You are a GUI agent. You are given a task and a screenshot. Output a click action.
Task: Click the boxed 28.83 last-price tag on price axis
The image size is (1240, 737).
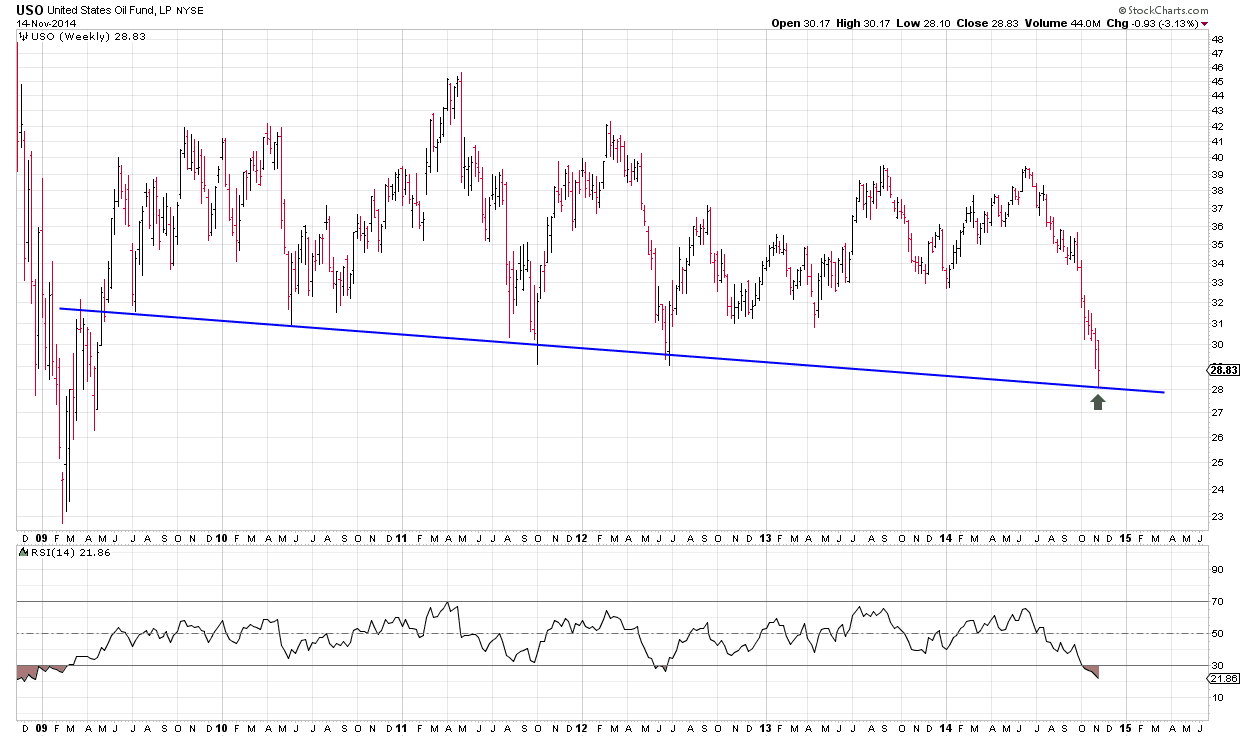pyautogui.click(x=1222, y=370)
